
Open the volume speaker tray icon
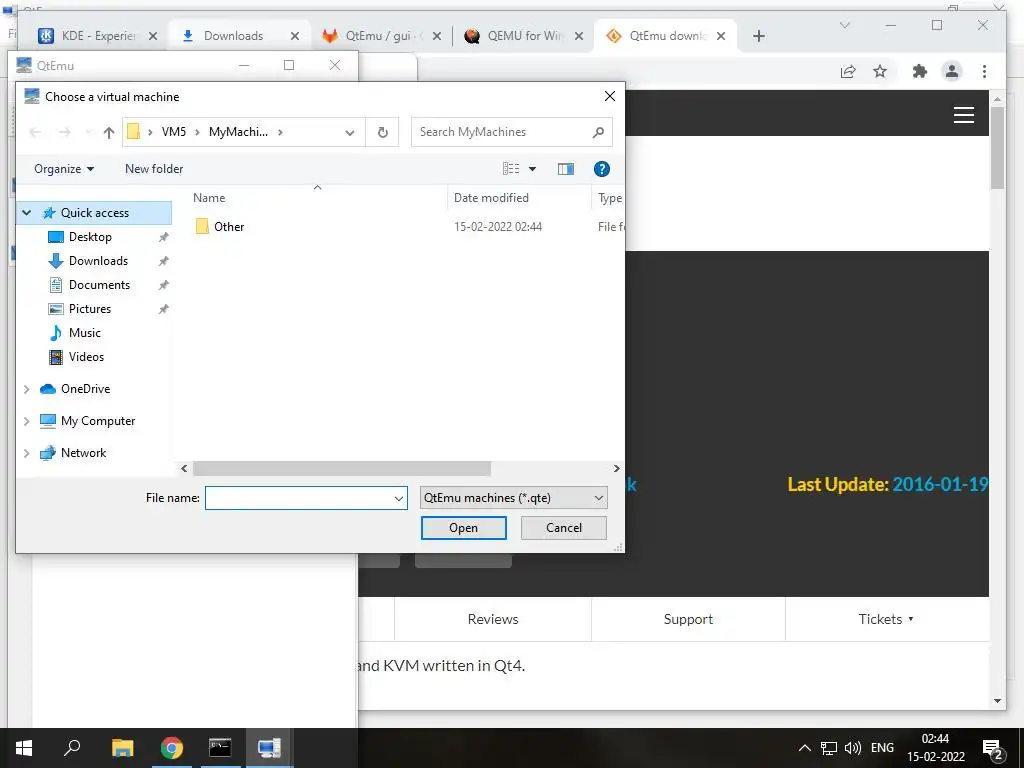click(852, 748)
